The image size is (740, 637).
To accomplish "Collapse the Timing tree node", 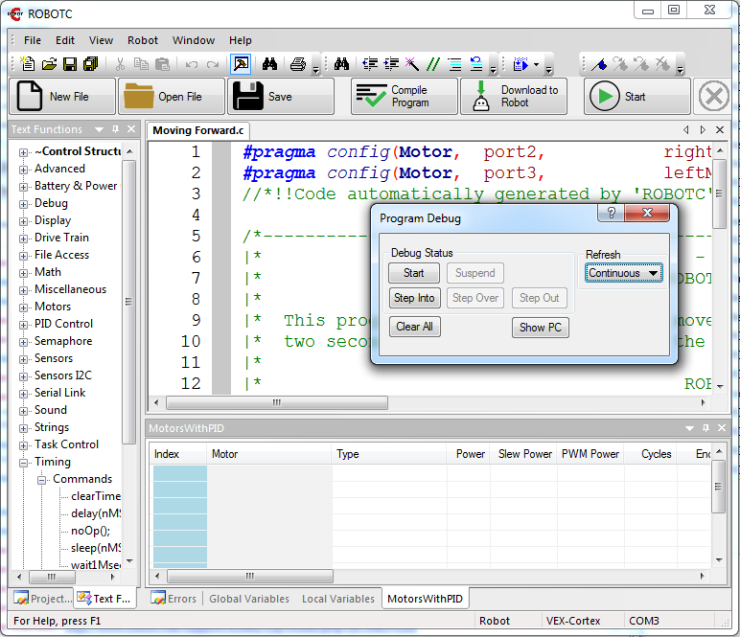I will pos(23,462).
